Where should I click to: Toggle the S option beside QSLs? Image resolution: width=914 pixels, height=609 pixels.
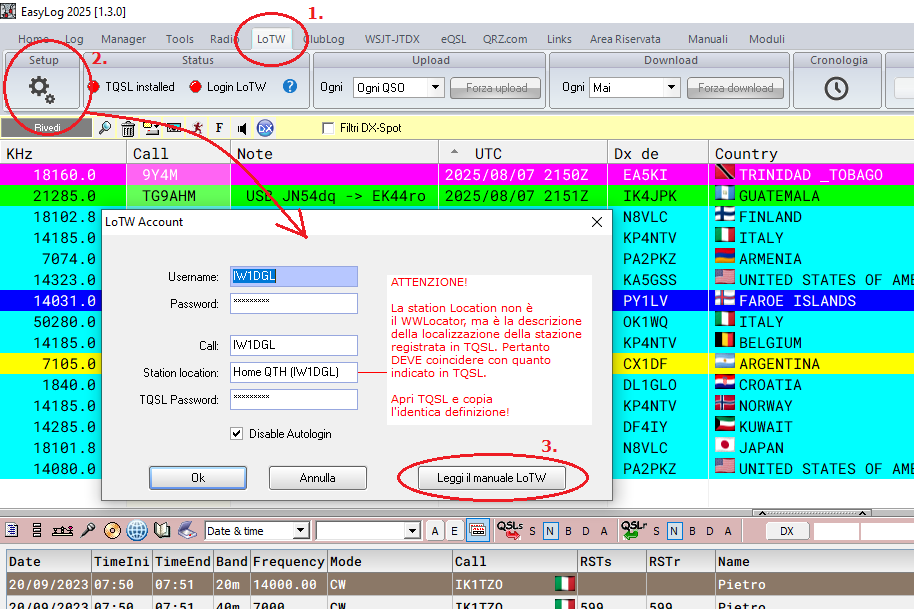(x=532, y=531)
